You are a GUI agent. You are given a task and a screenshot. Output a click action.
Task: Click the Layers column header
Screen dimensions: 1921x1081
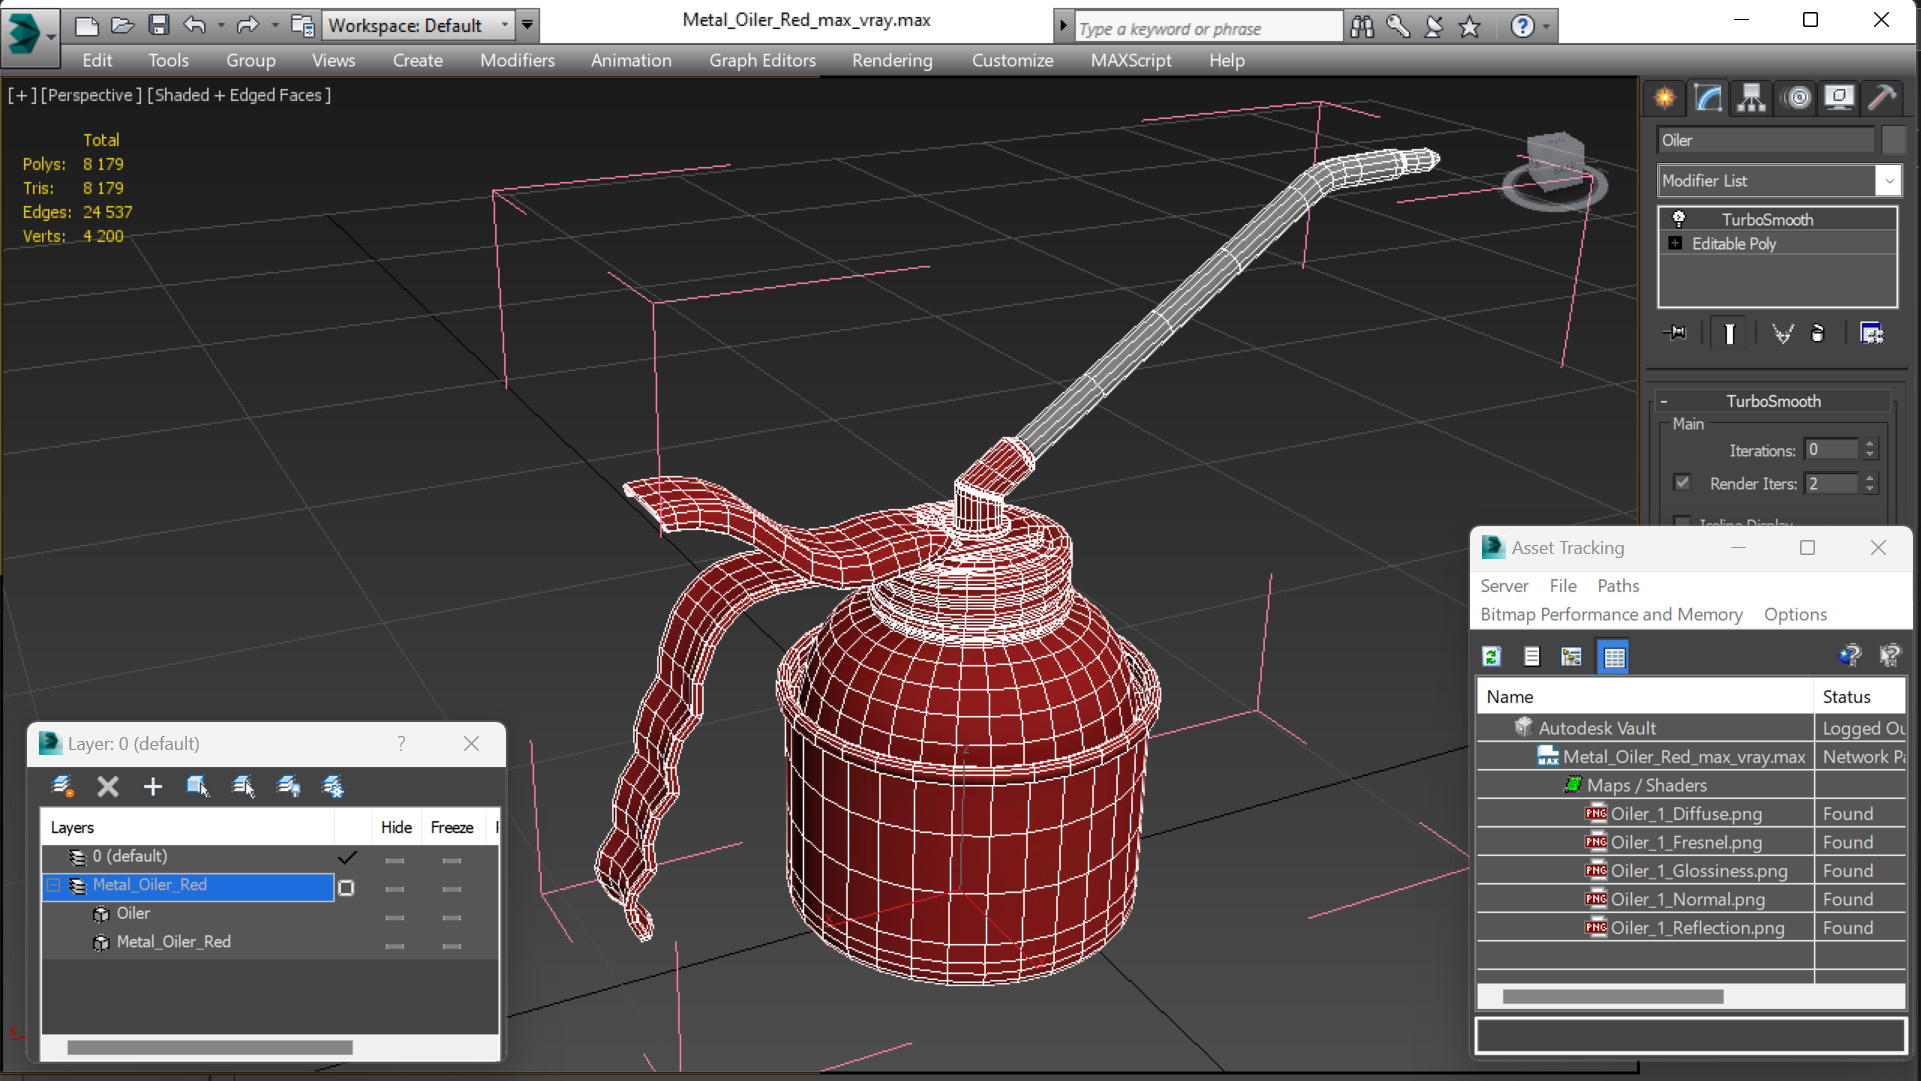pos(188,828)
